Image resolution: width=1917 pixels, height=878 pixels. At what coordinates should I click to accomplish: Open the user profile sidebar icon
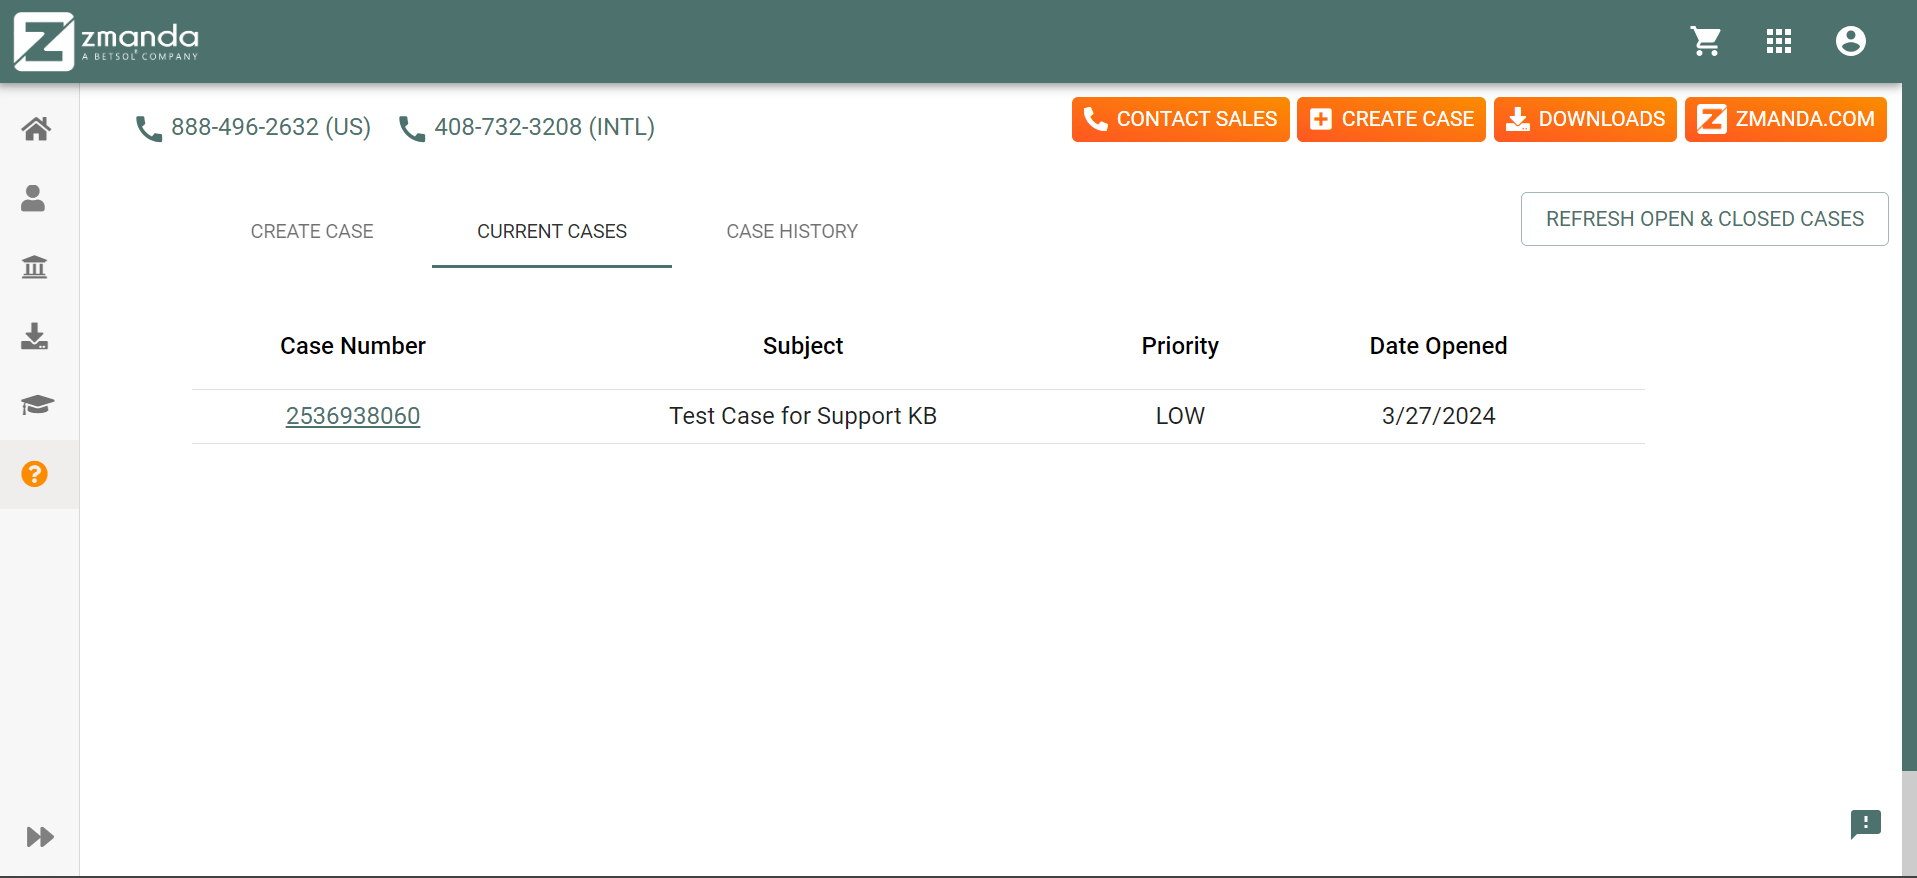(34, 198)
